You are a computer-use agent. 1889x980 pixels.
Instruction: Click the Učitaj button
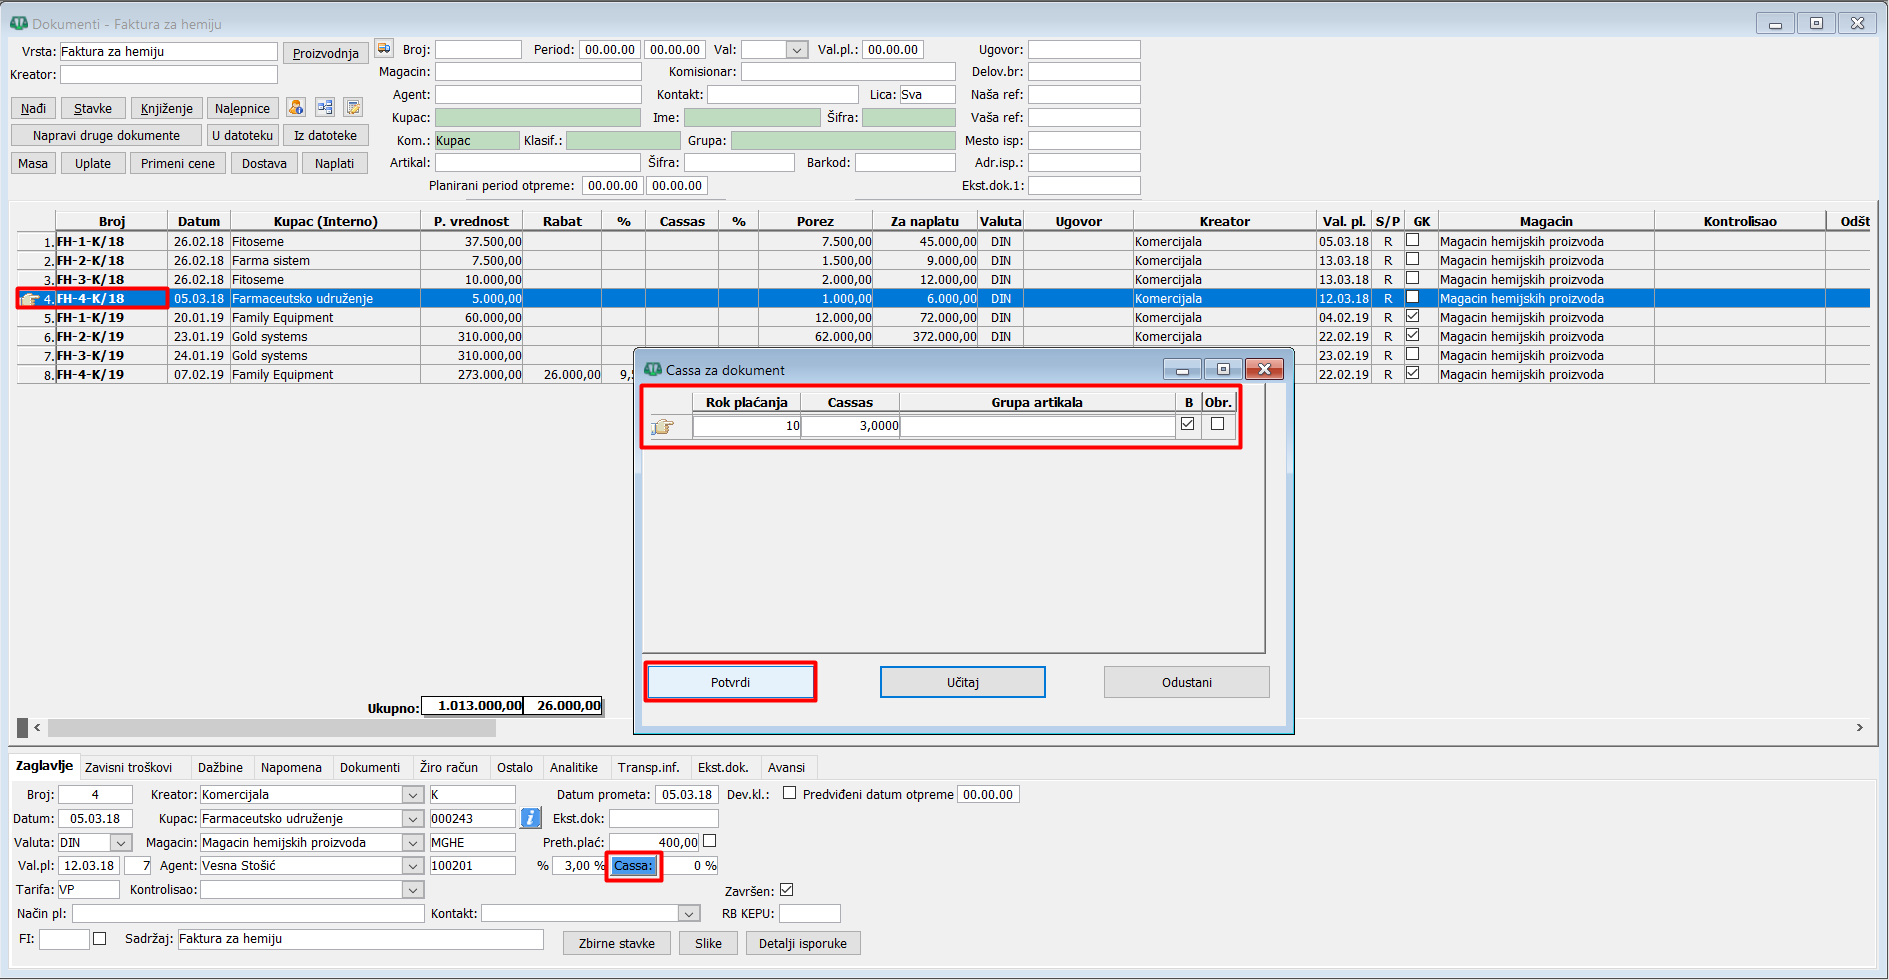[963, 682]
